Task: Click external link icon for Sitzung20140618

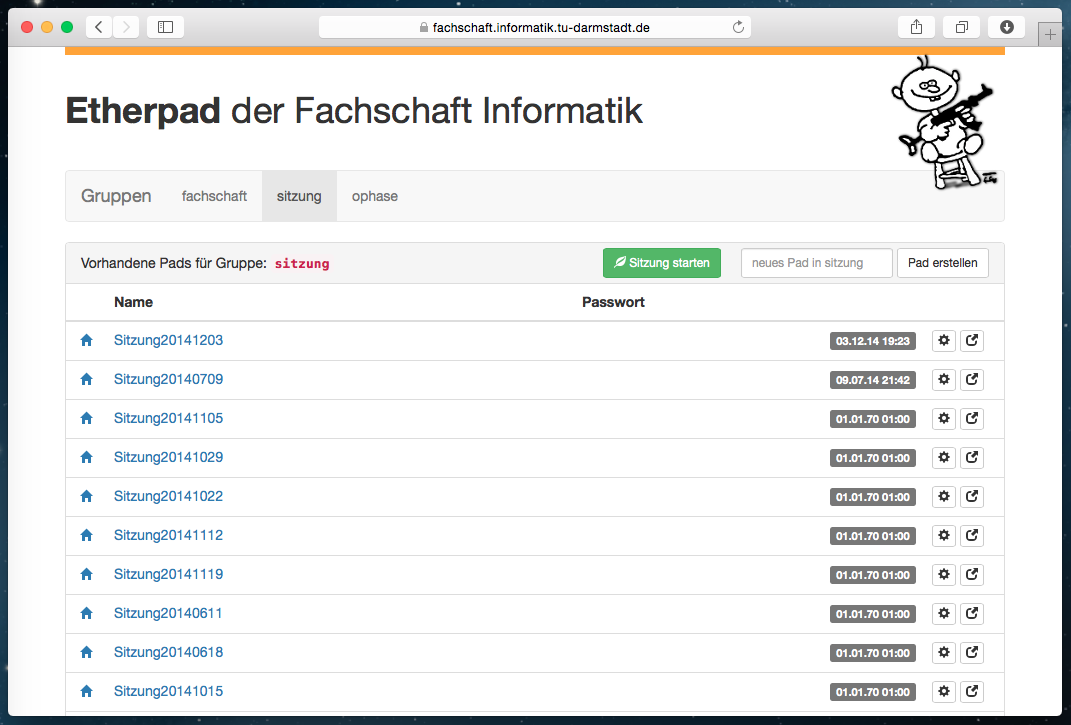Action: 972,652
